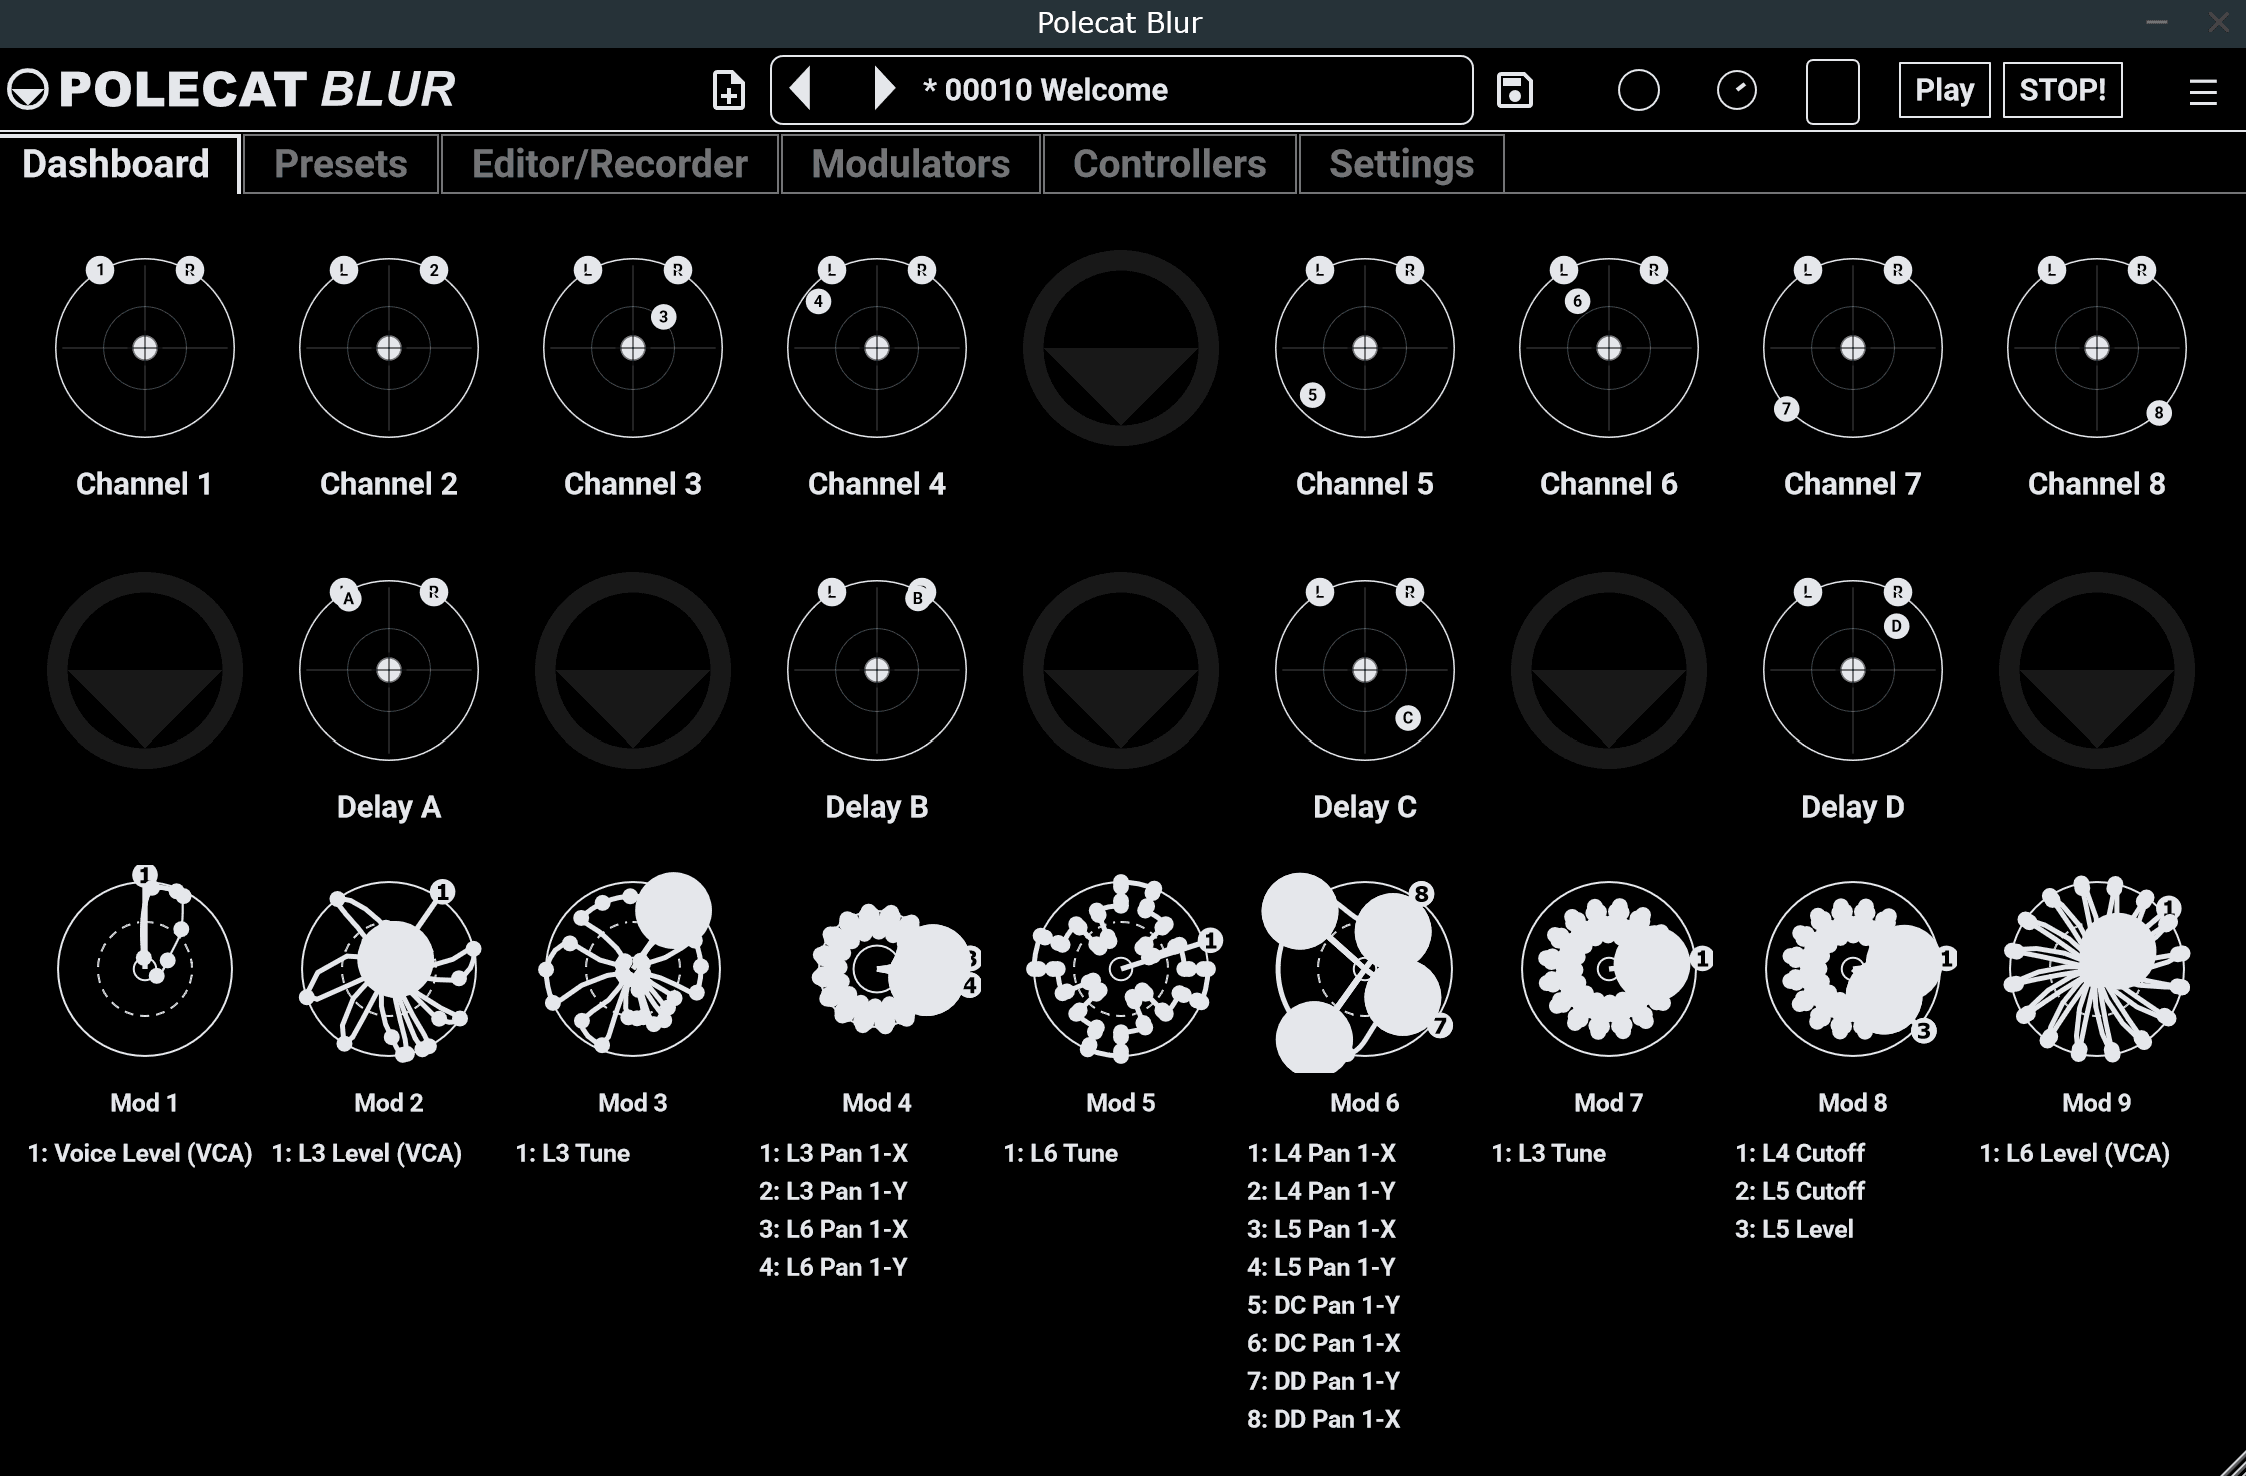Click the Channel 5 label

point(1364,484)
